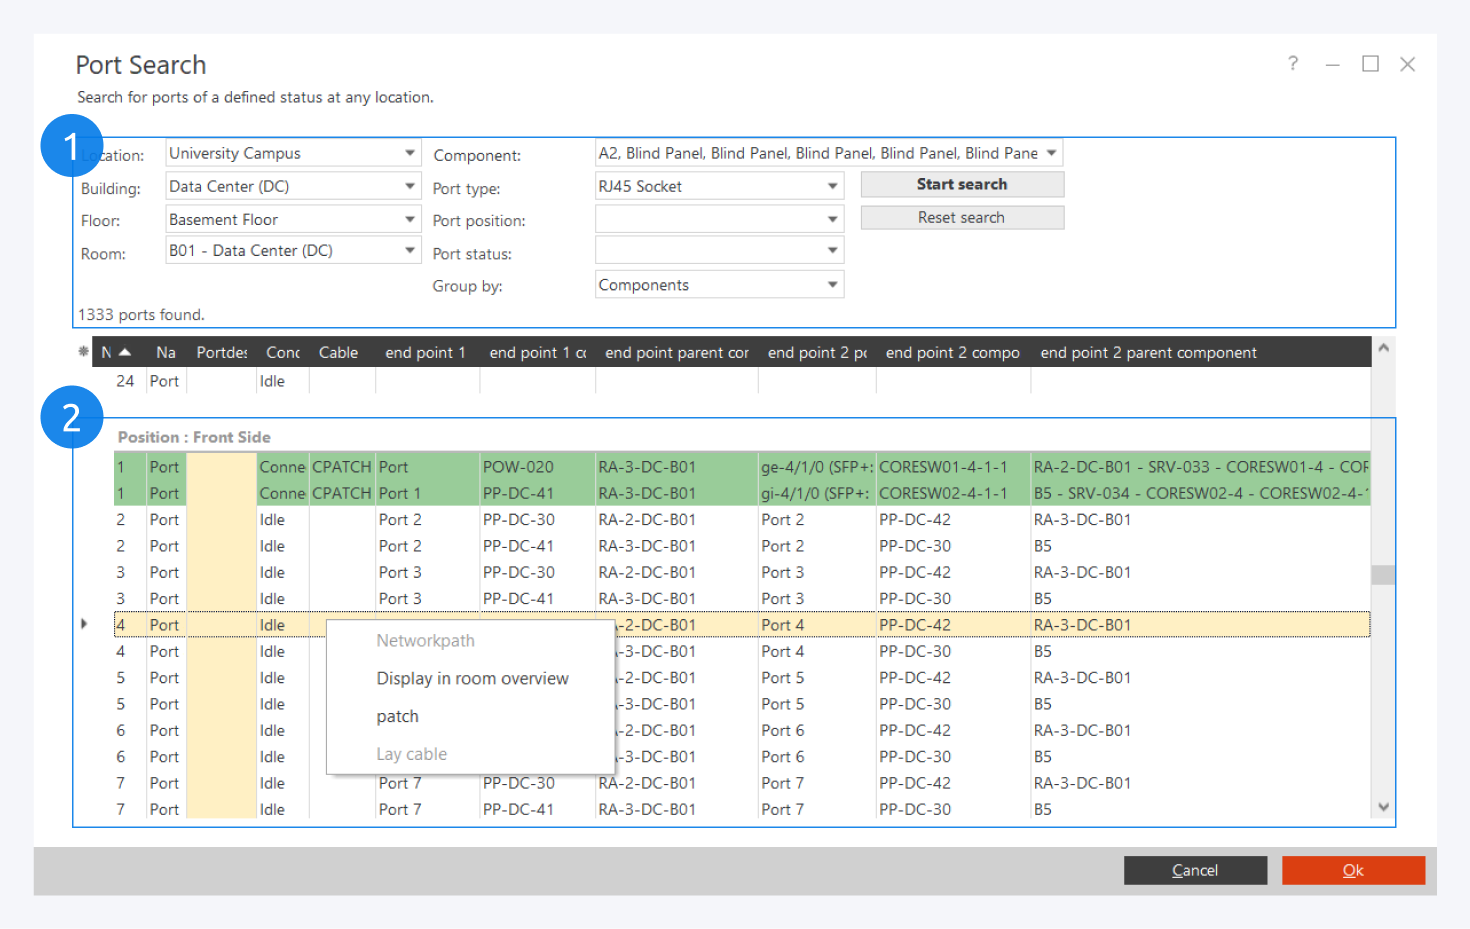1470x929 pixels.
Task: Open the Port type RJ45 Socket dropdown
Action: point(832,186)
